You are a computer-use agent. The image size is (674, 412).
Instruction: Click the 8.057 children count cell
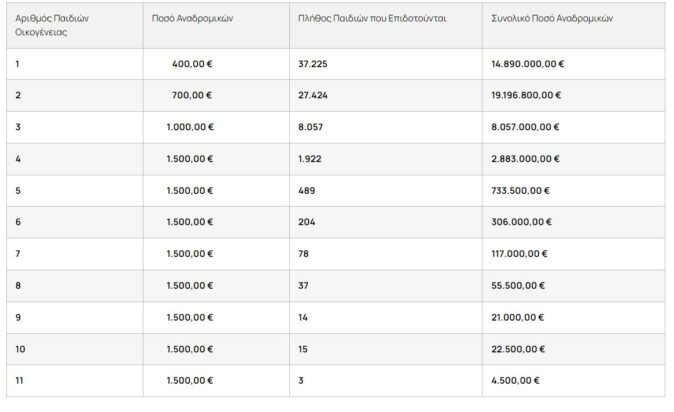click(312, 127)
